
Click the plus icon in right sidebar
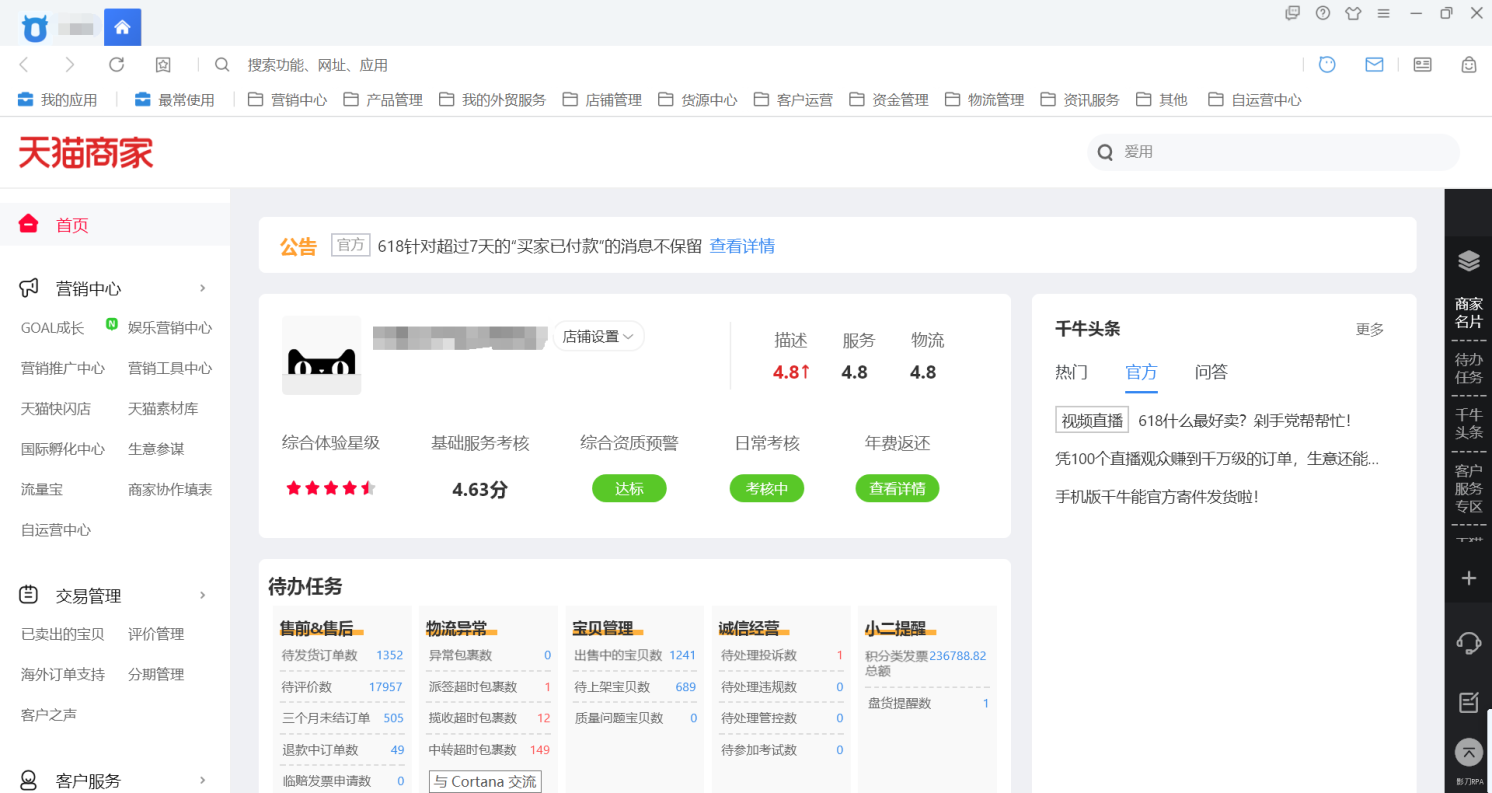coord(1468,578)
